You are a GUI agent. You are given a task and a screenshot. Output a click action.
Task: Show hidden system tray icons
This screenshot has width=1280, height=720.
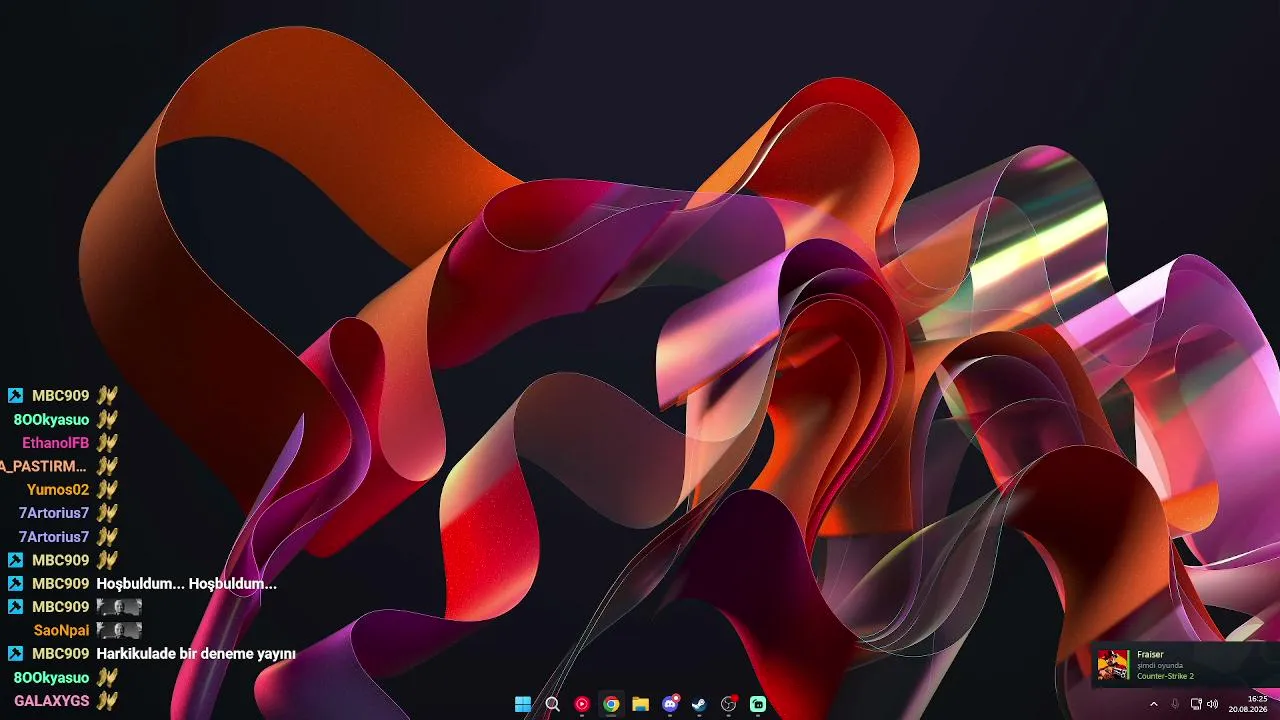point(1154,704)
